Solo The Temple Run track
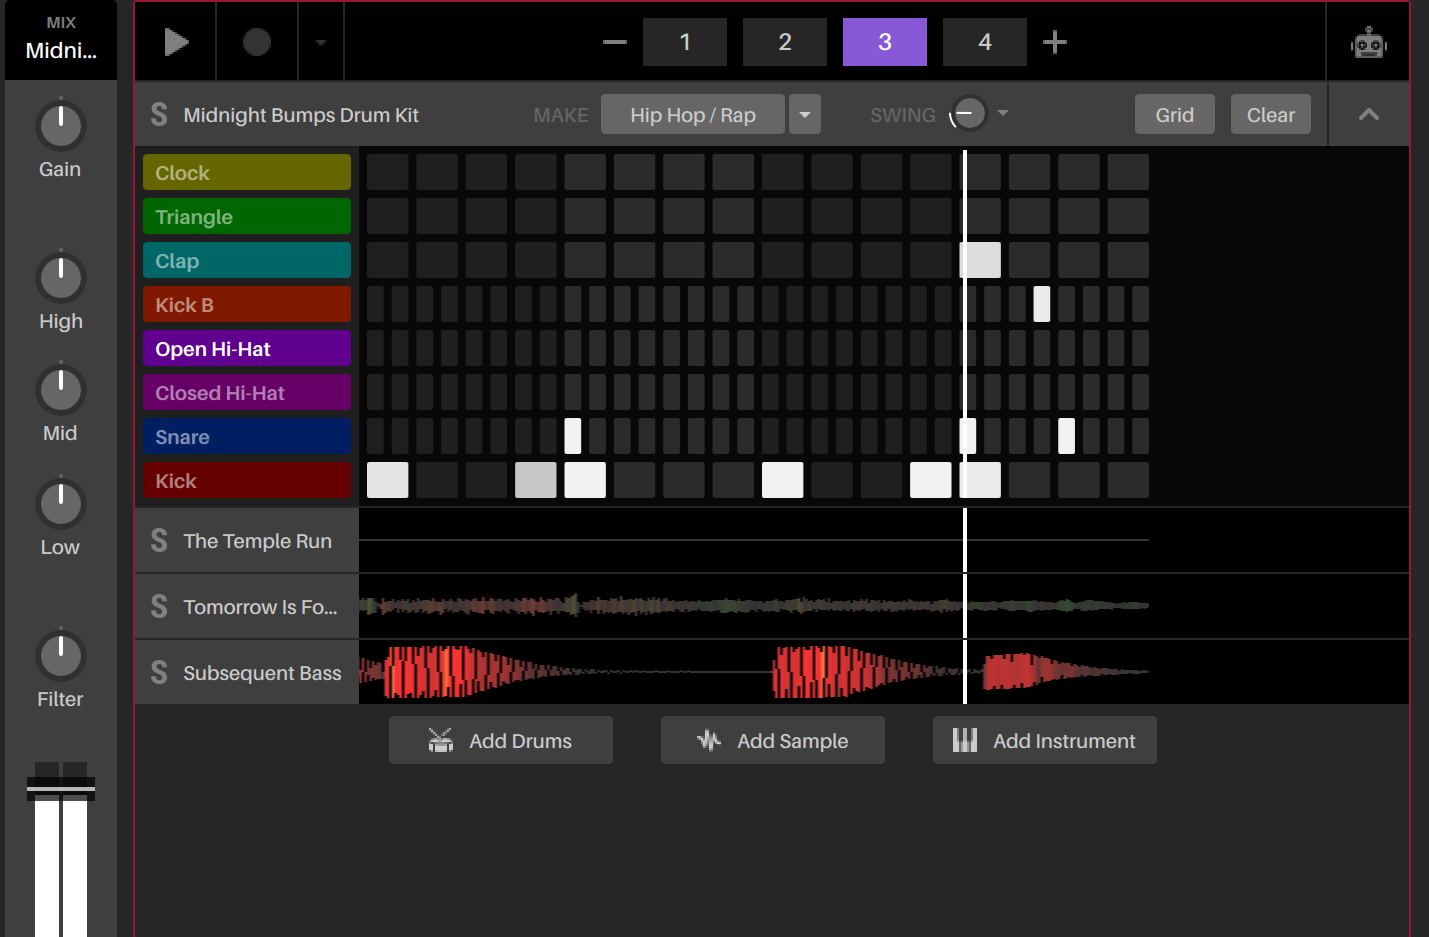The height and width of the screenshot is (937, 1429). pos(159,541)
